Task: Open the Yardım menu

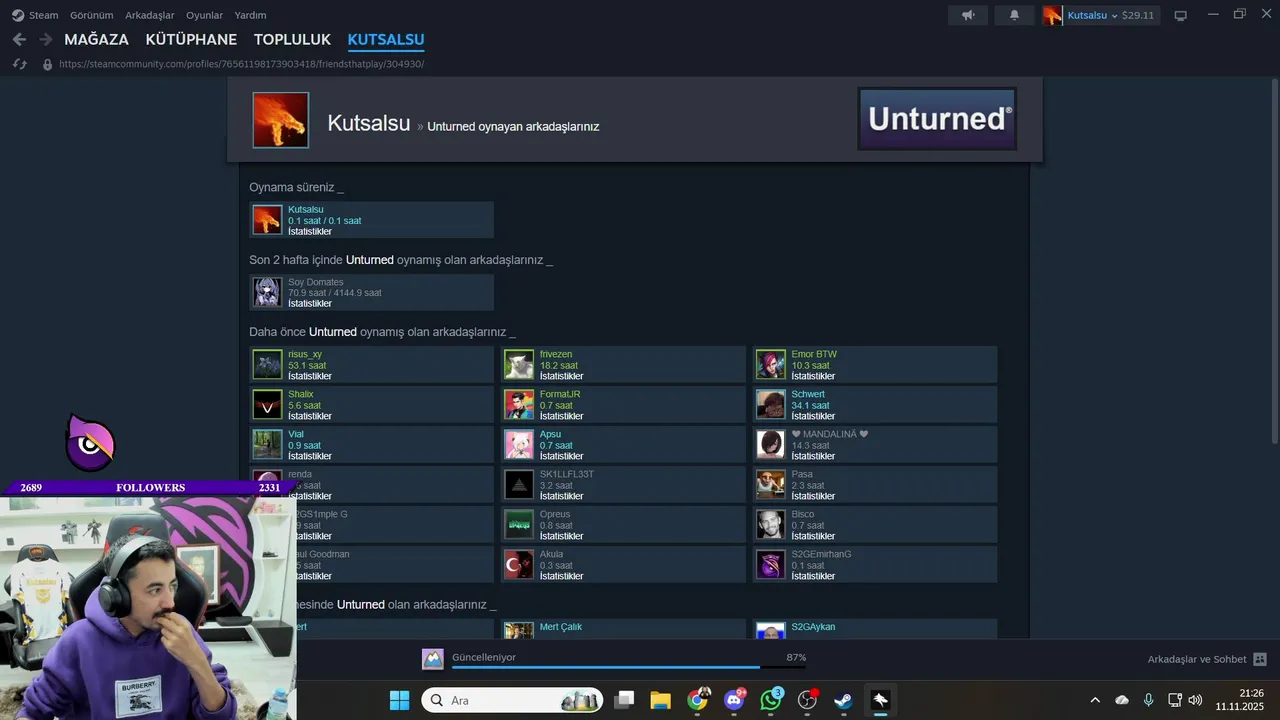Action: click(x=250, y=15)
